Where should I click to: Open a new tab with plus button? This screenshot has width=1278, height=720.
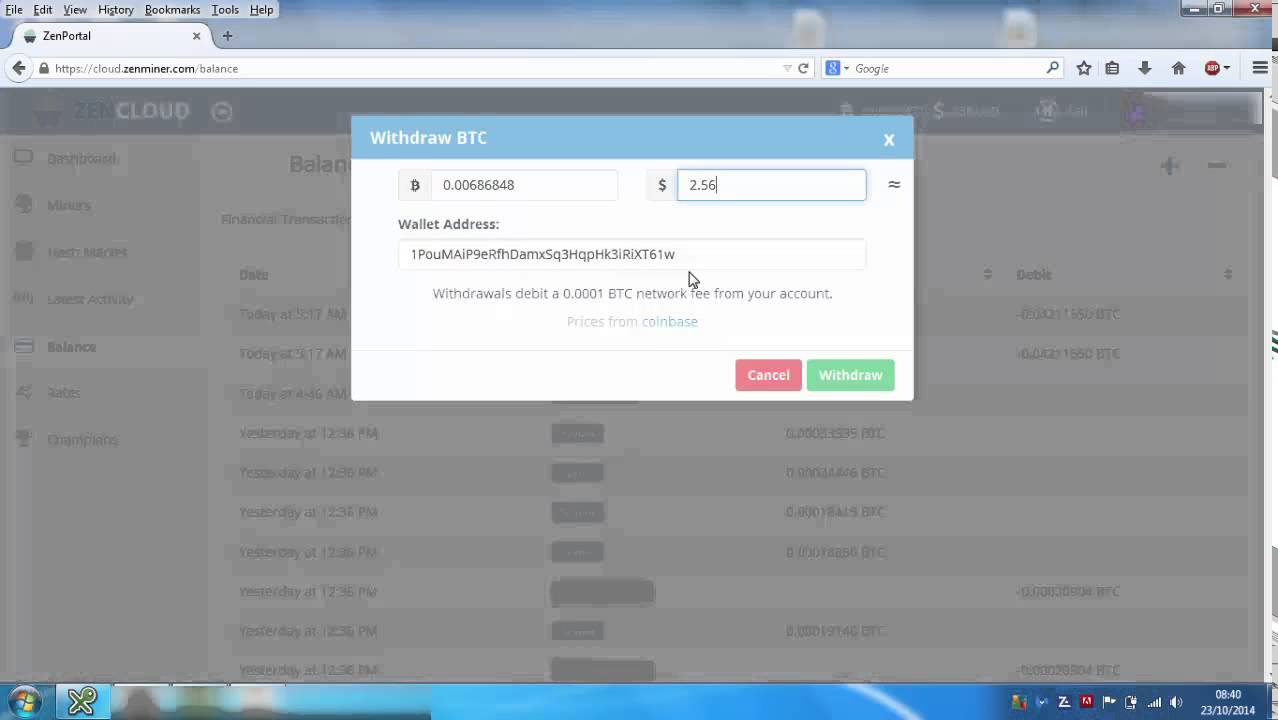point(227,36)
